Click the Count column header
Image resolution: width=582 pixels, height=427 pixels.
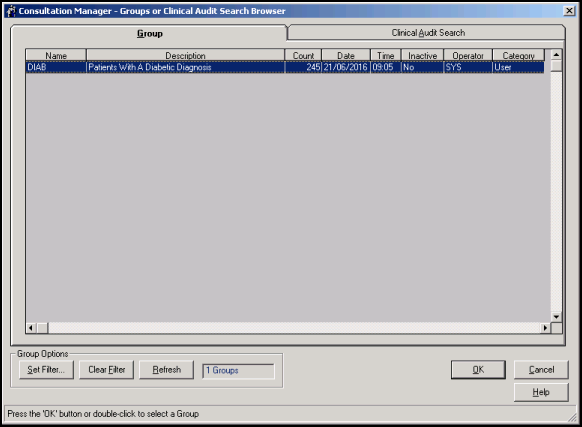tap(303, 55)
